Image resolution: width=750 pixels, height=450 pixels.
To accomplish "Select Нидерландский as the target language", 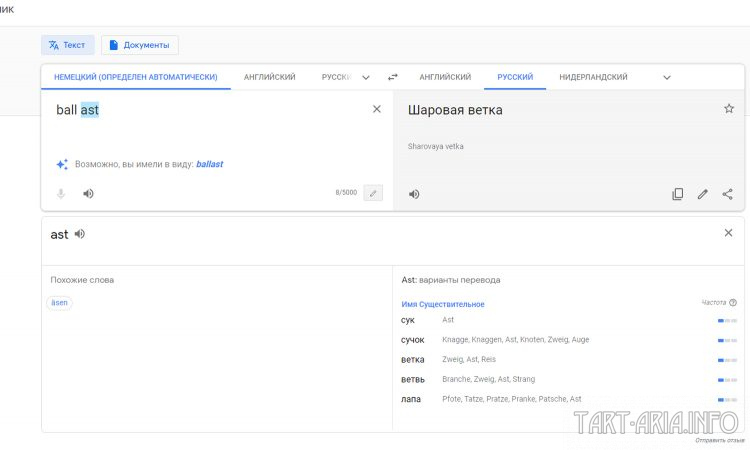I will (x=593, y=77).
